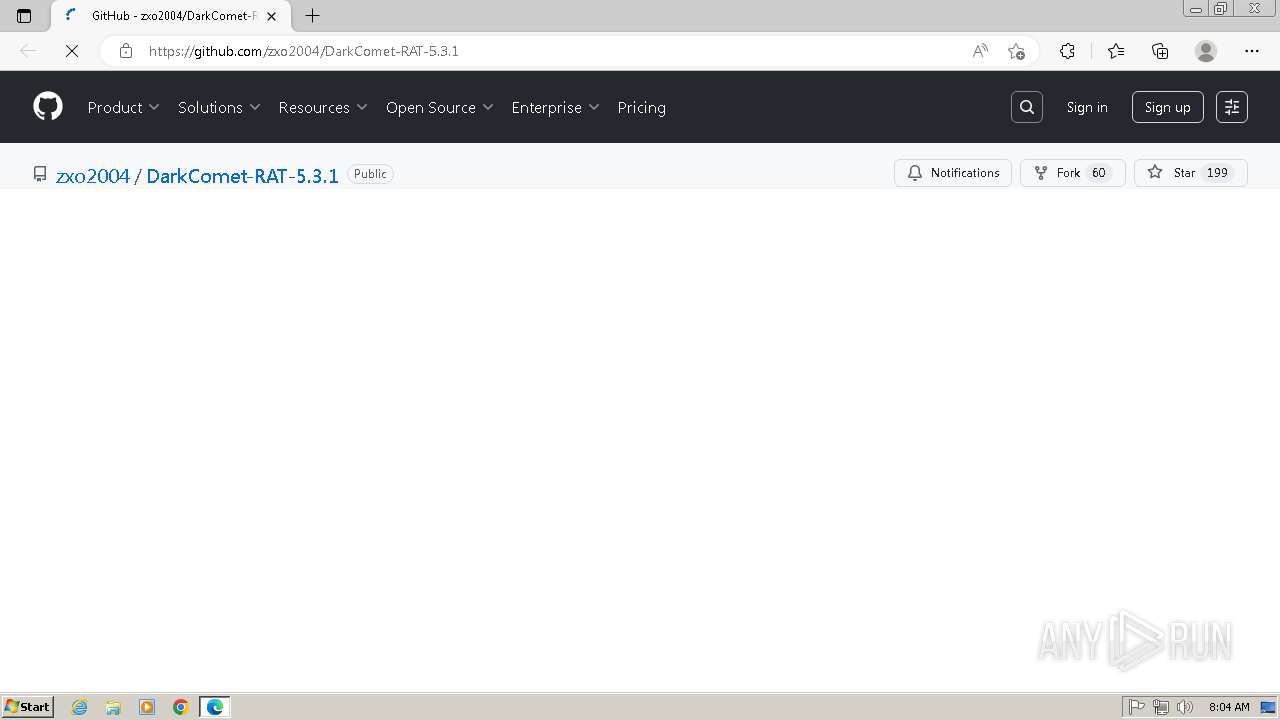
Task: Open the Collections icon
Action: pos(1160,51)
